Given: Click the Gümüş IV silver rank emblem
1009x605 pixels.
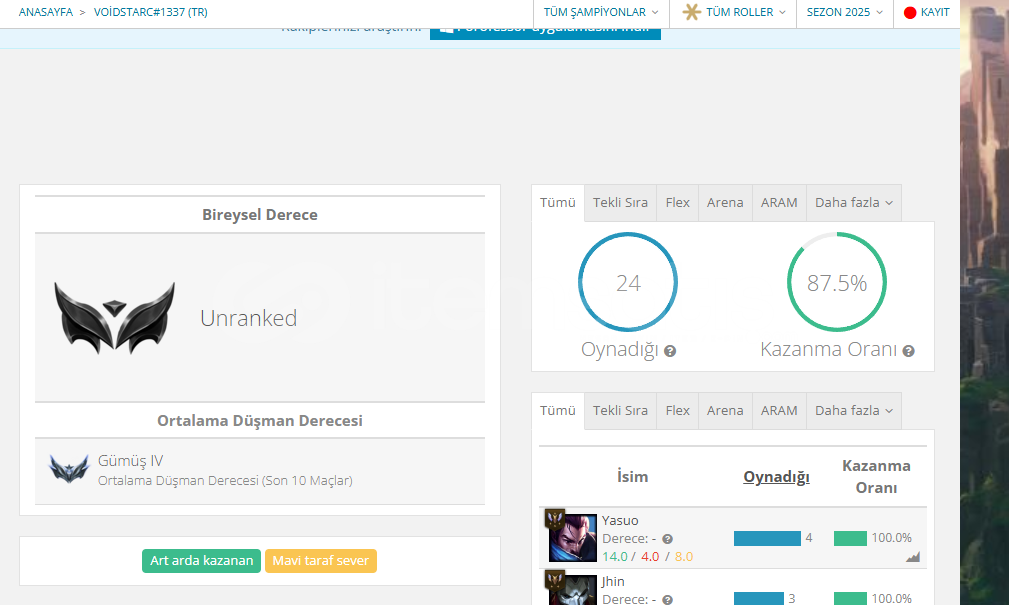Looking at the screenshot, I should point(69,468).
